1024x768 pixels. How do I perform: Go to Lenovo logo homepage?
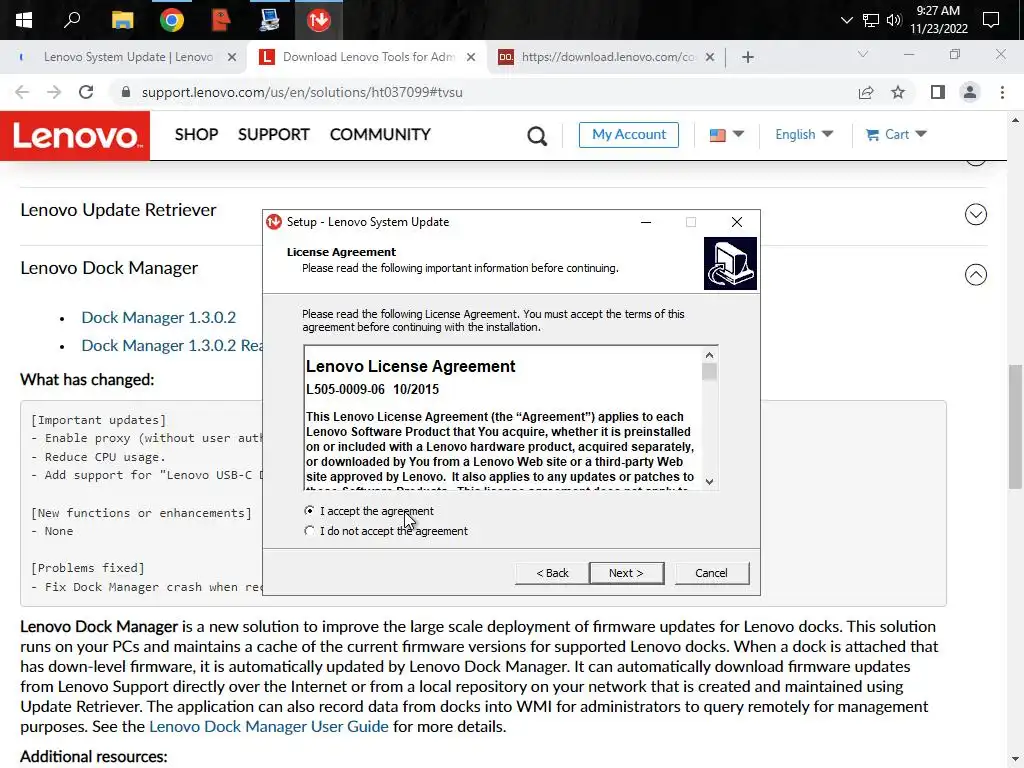click(75, 135)
